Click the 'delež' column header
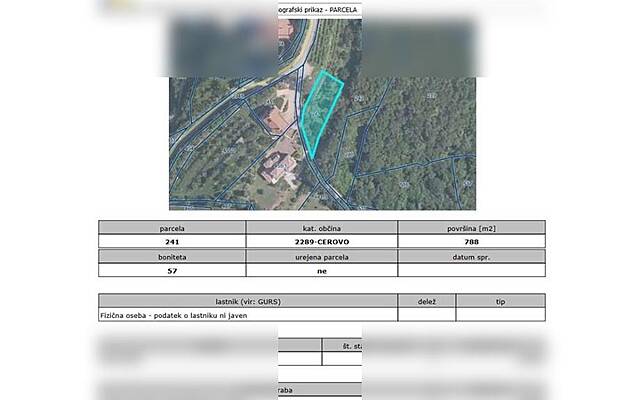 tap(427, 300)
